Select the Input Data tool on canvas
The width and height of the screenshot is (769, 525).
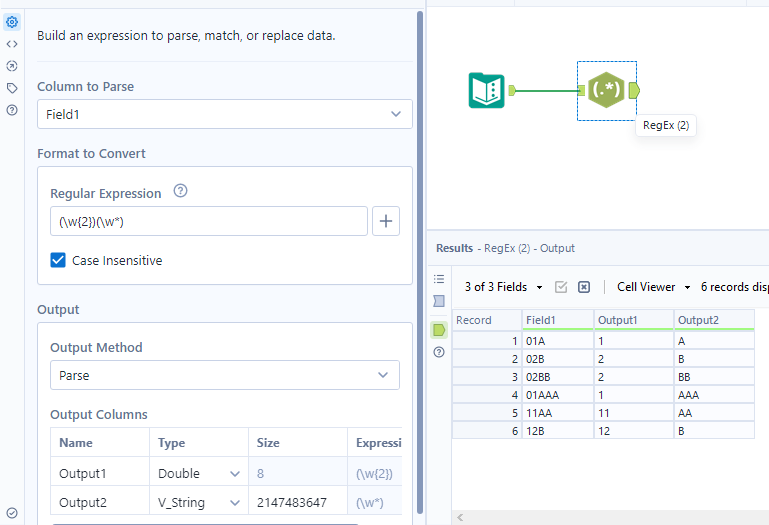487,91
